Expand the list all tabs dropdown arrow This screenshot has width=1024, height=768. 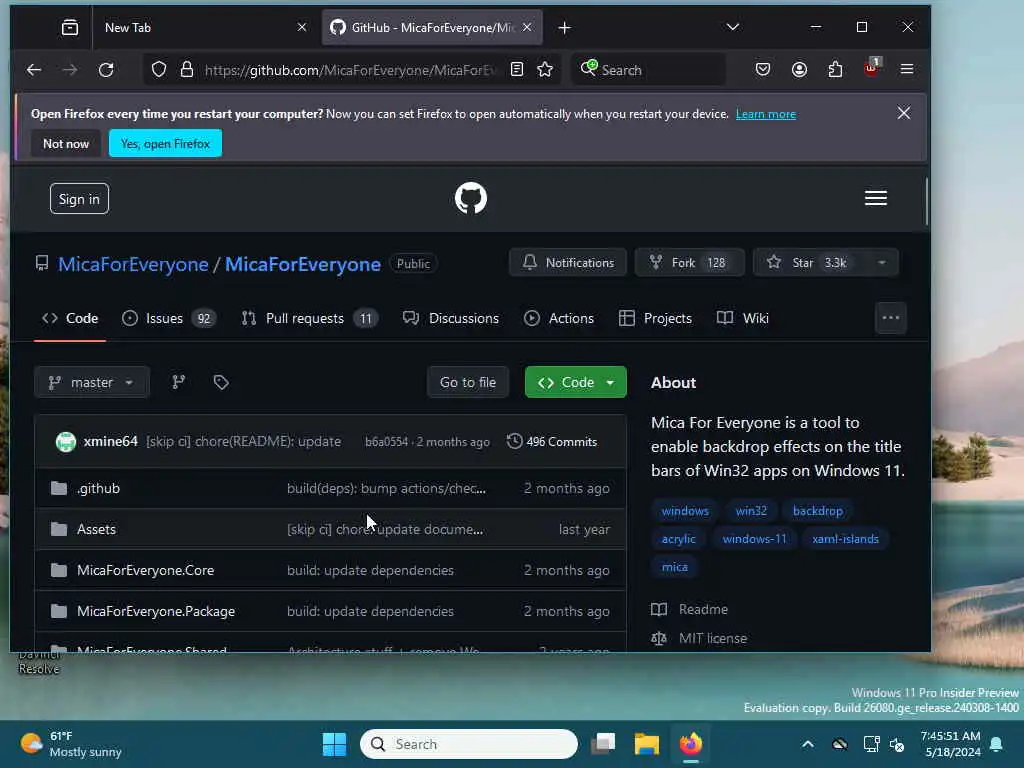click(733, 27)
